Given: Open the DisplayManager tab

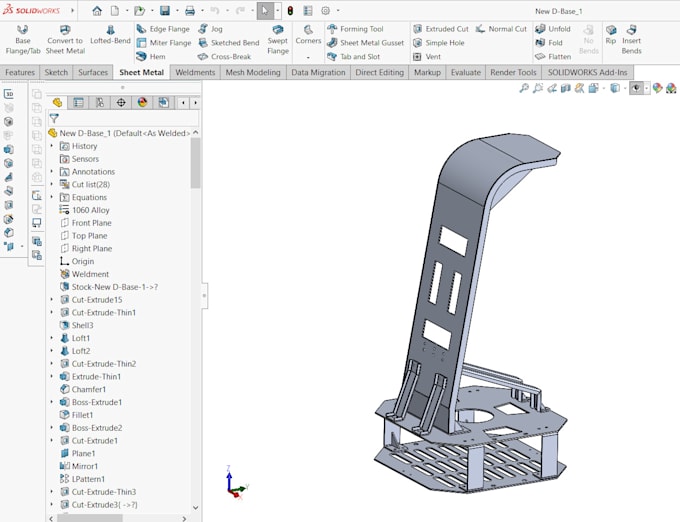Looking at the screenshot, I should click(142, 103).
